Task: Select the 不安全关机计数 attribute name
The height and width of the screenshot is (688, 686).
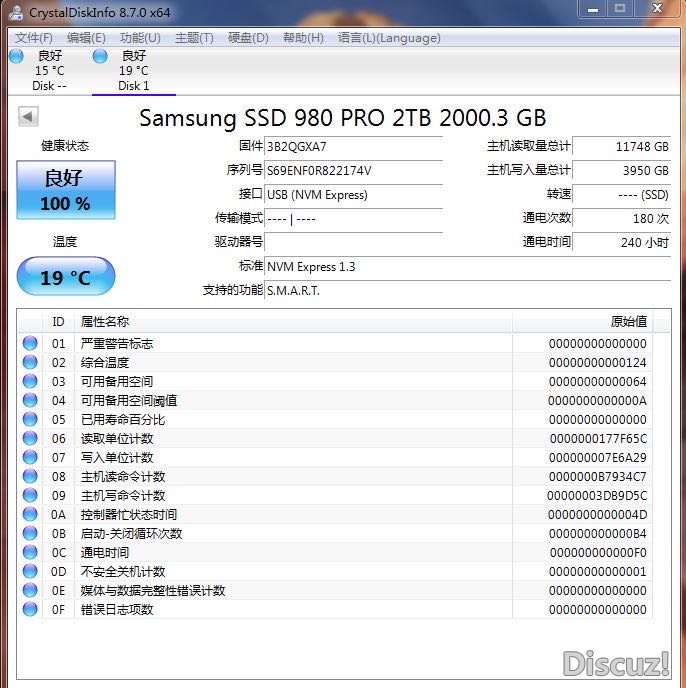Action: 123,572
